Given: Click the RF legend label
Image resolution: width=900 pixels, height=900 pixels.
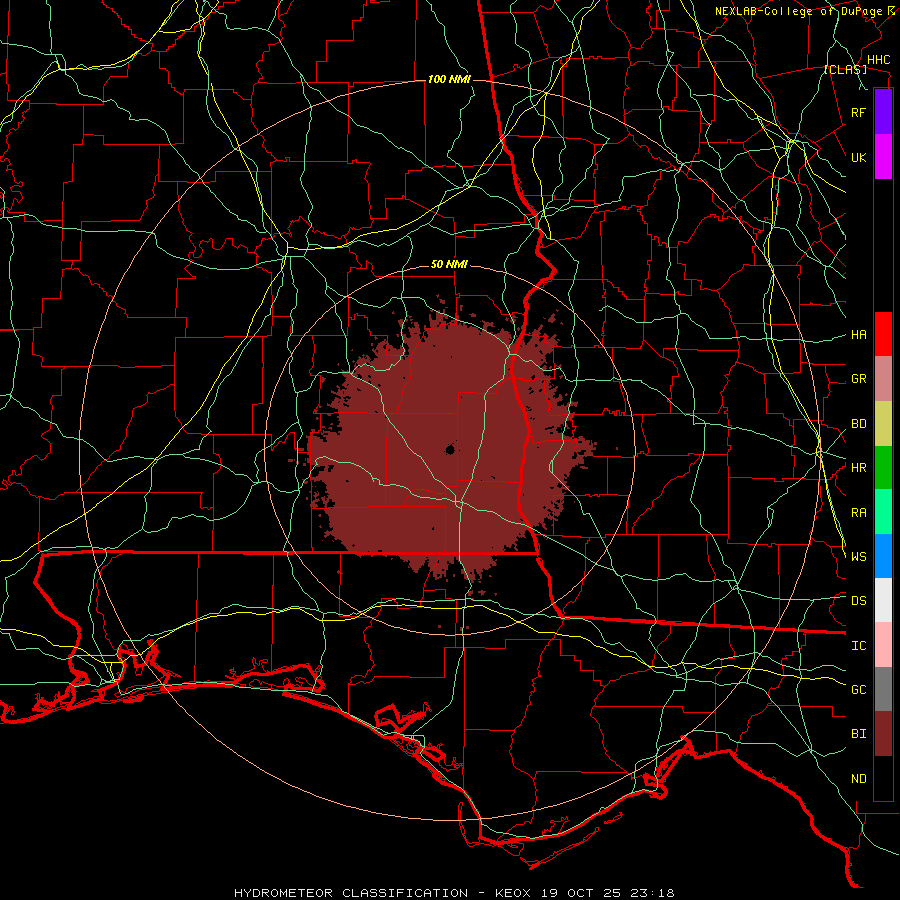Looking at the screenshot, I should coord(858,112).
